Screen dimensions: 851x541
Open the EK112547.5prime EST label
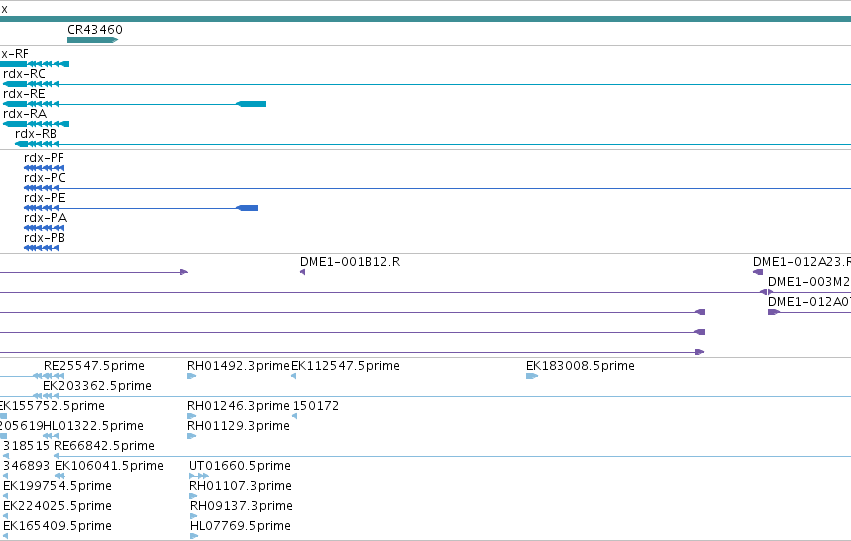pyautogui.click(x=345, y=366)
